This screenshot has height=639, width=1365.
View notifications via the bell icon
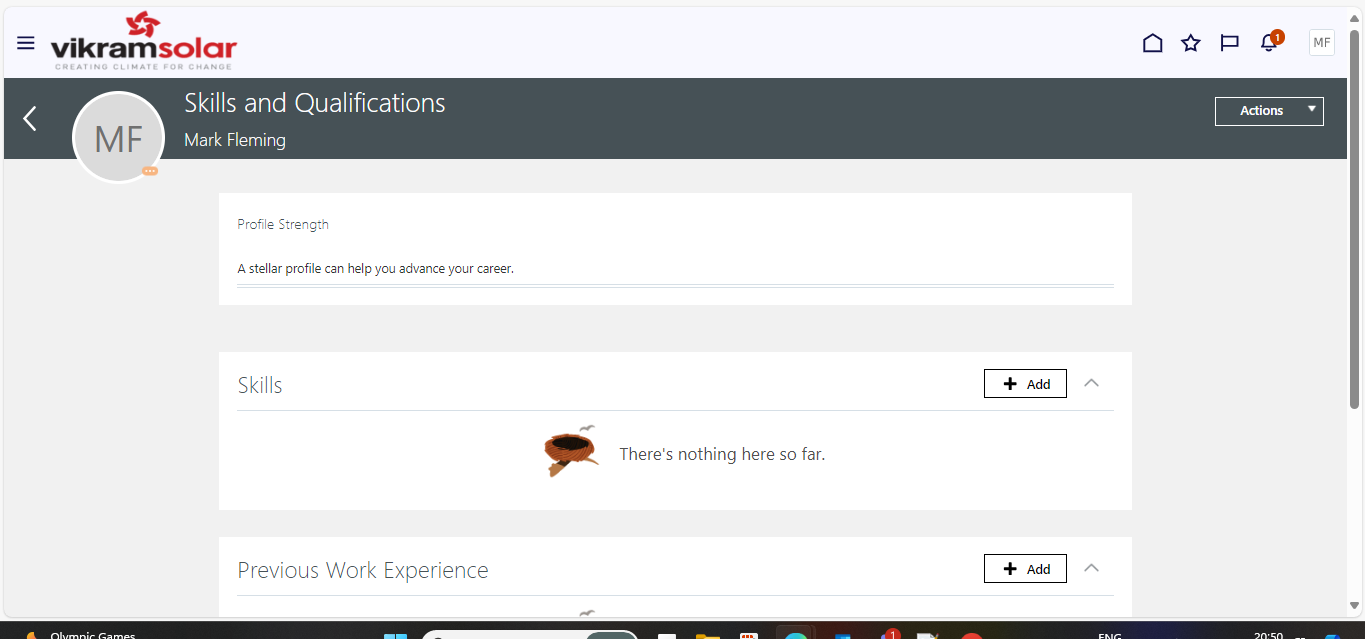tap(1267, 43)
